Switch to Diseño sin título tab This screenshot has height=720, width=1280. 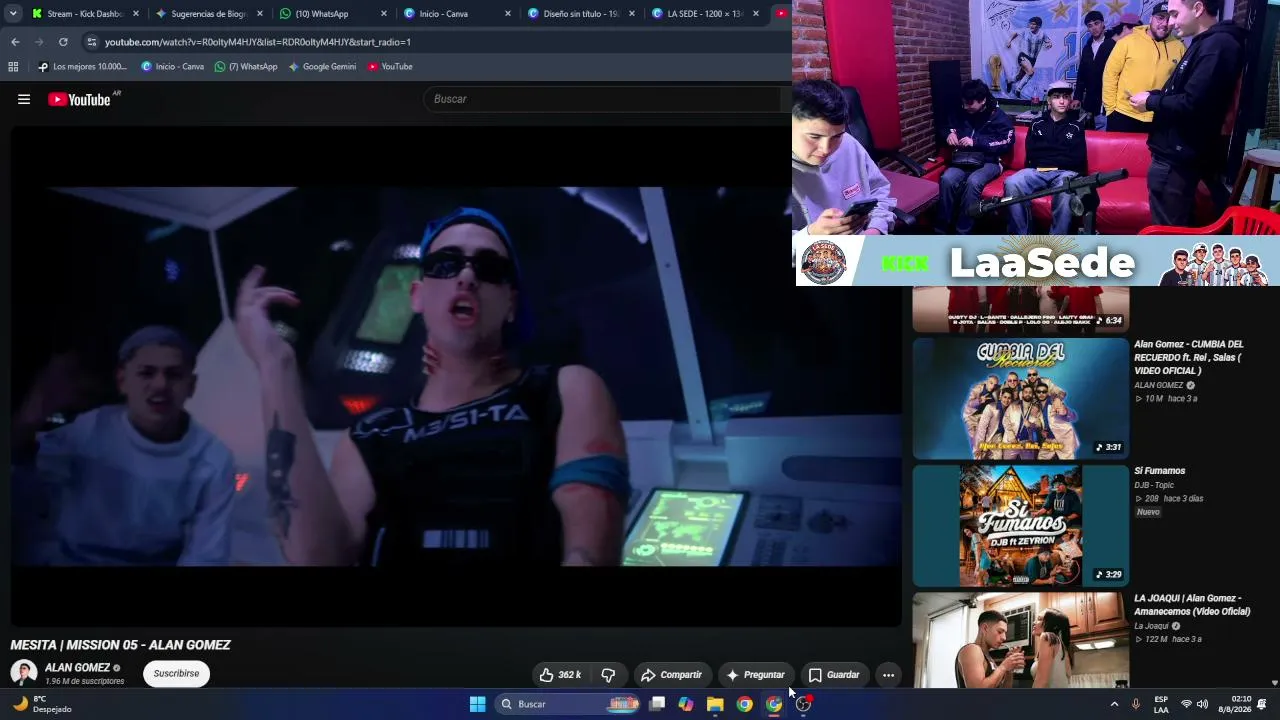581,14
